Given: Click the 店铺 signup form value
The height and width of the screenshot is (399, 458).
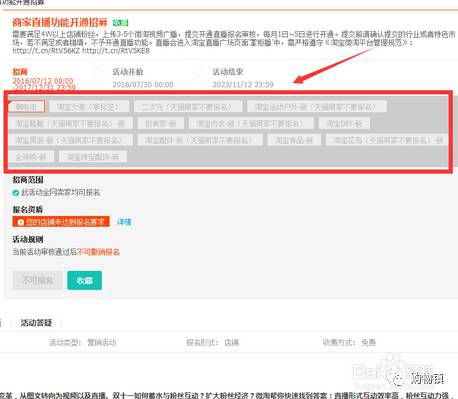Looking at the screenshot, I should coord(231,342).
